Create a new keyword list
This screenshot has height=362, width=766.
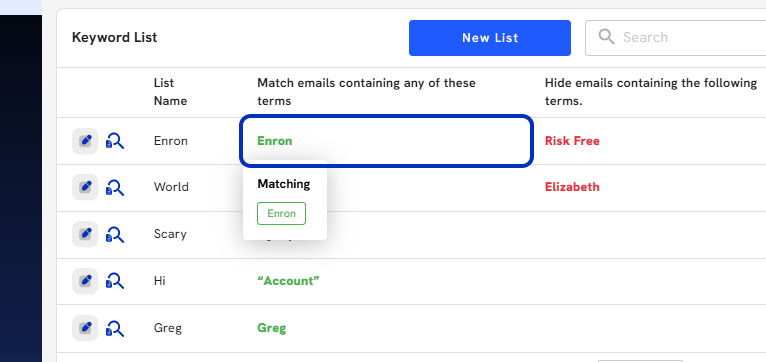[x=490, y=38]
